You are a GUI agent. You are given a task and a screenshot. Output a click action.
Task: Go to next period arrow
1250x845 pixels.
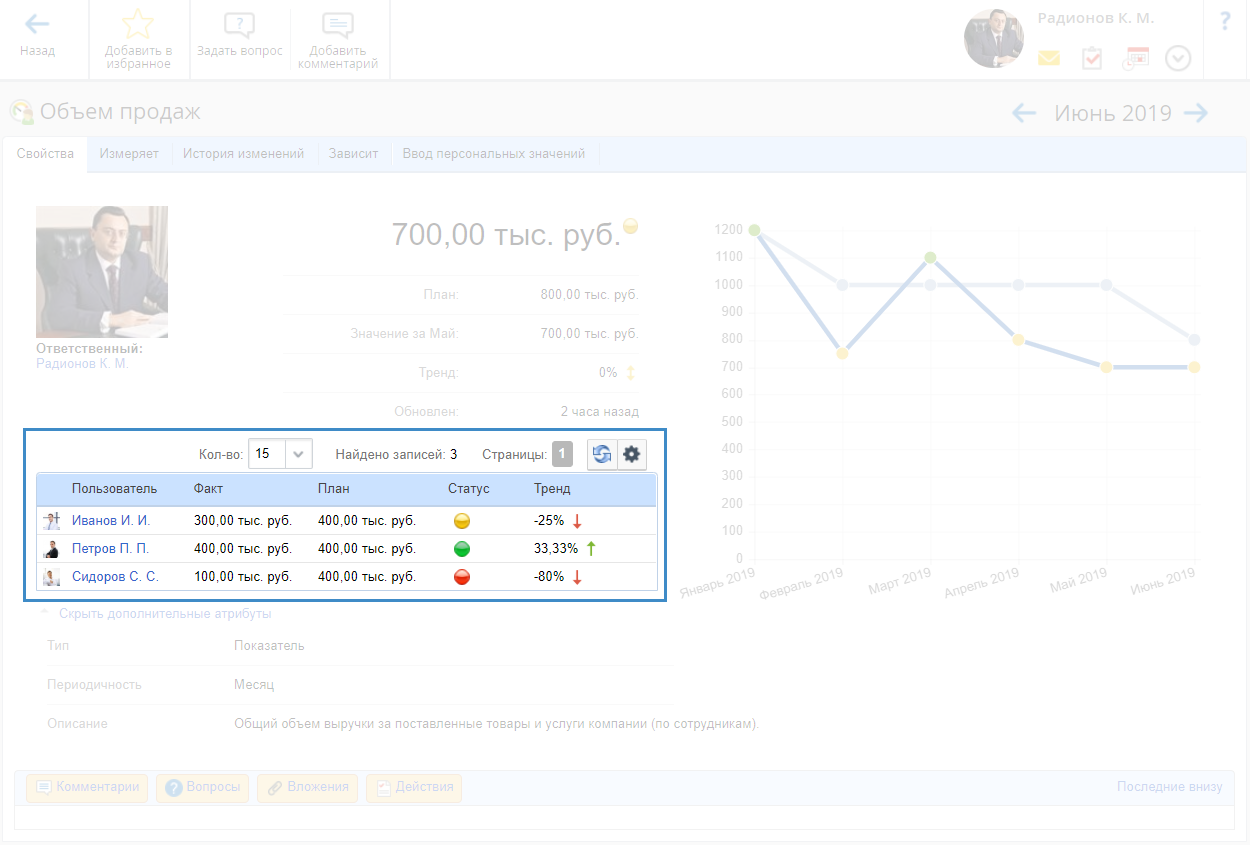(1196, 113)
